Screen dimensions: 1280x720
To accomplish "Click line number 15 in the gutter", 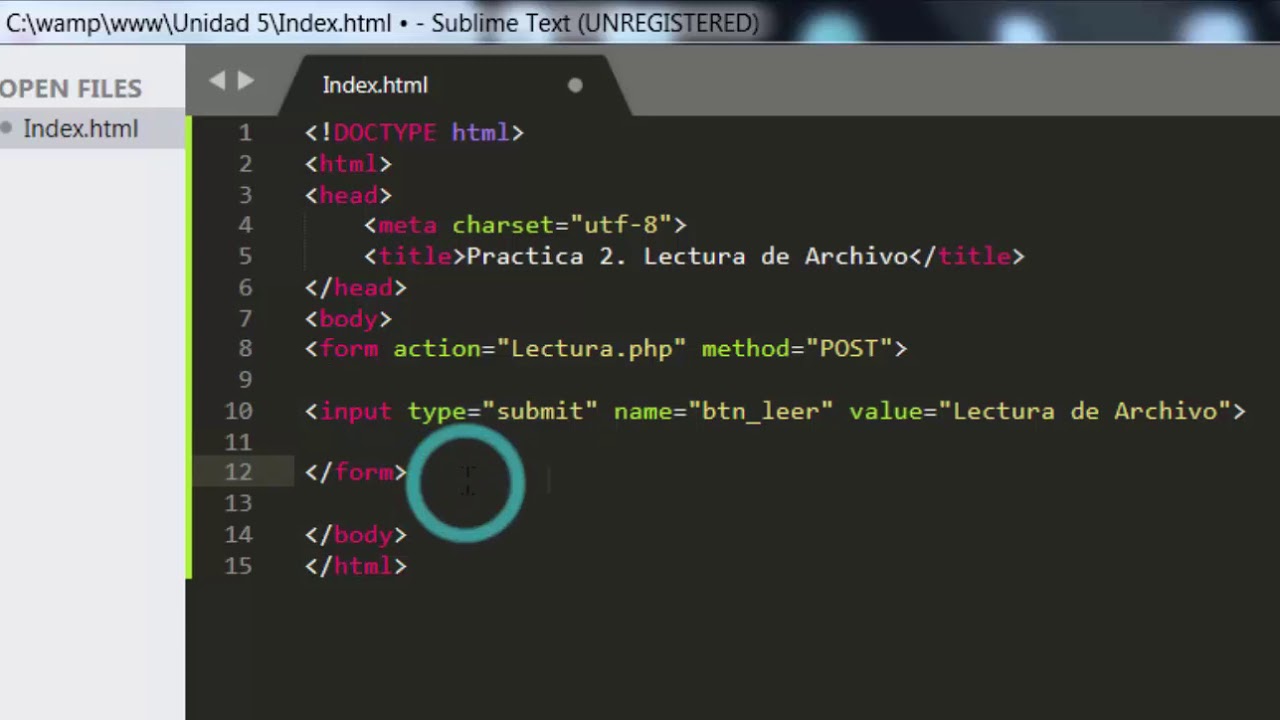I will click(x=239, y=566).
